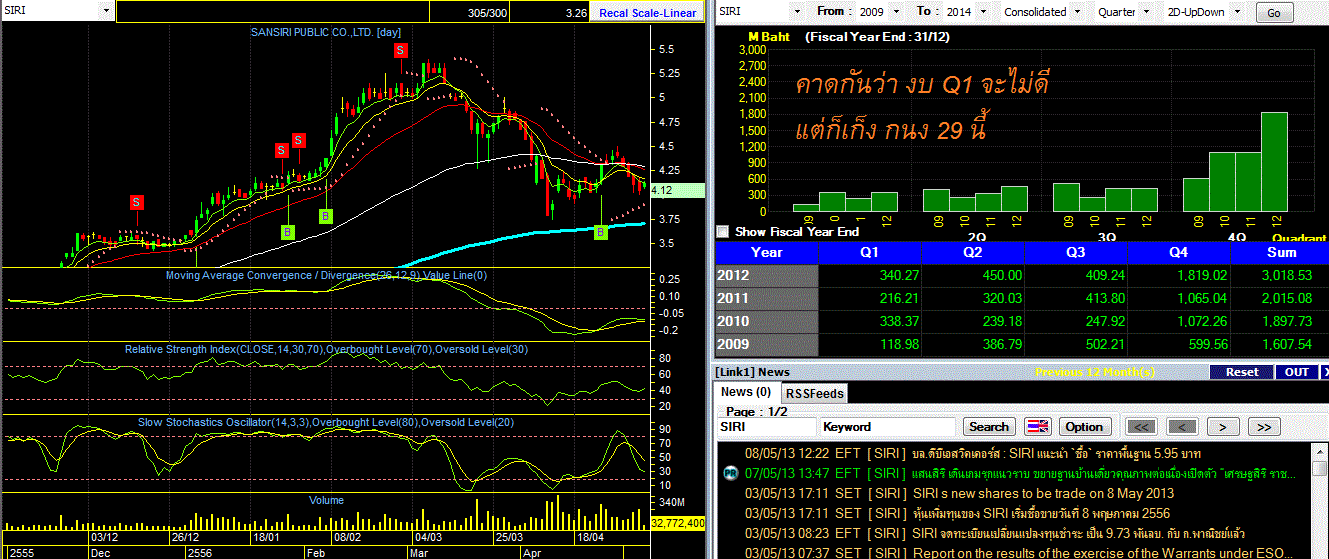Switch to the RSSFeeds tab
1329x559 pixels.
812,394
